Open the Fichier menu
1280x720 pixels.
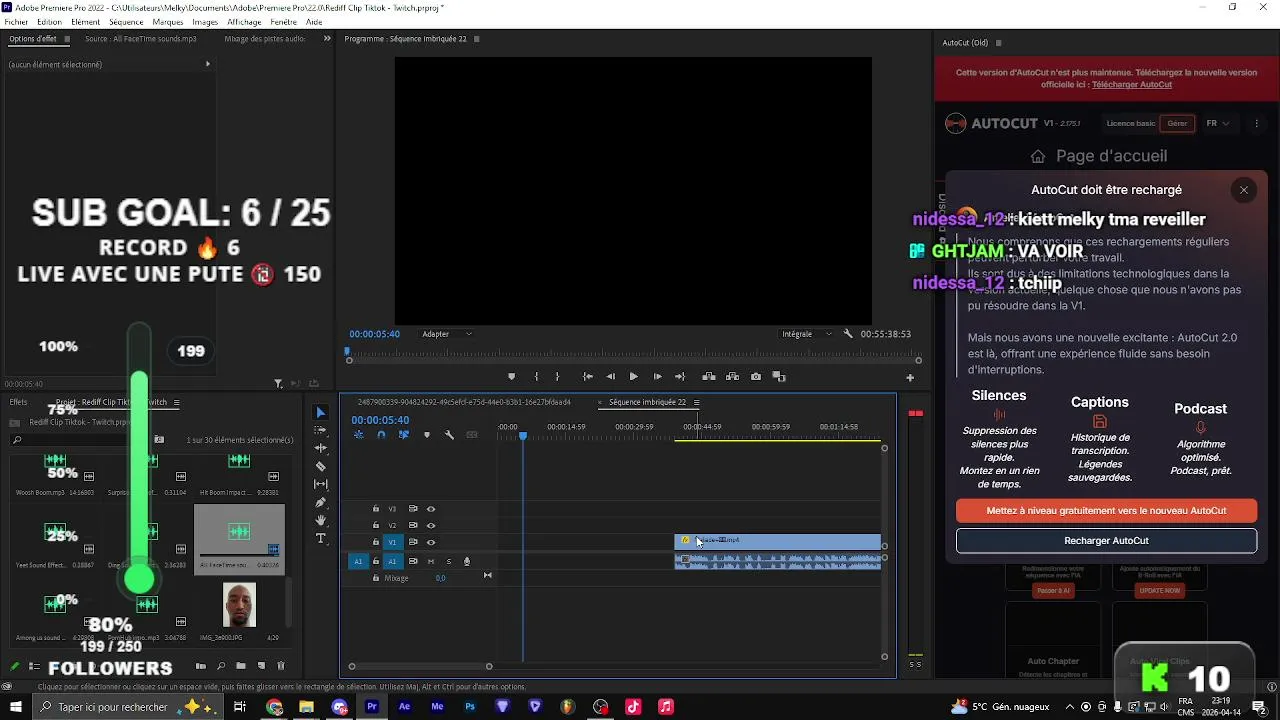point(16,22)
